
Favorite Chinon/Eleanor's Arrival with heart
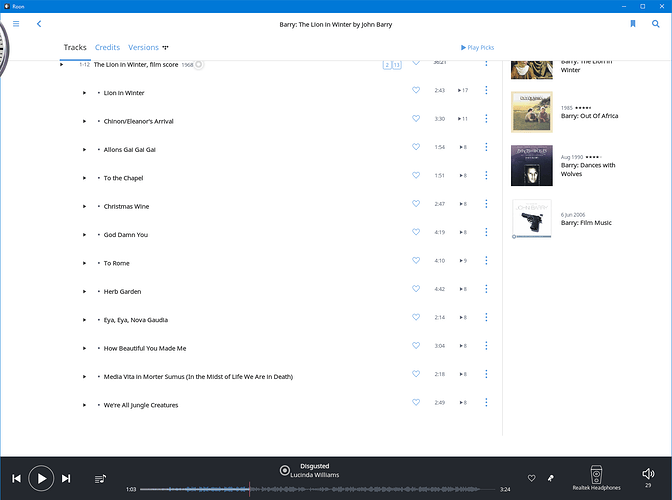tap(416, 118)
